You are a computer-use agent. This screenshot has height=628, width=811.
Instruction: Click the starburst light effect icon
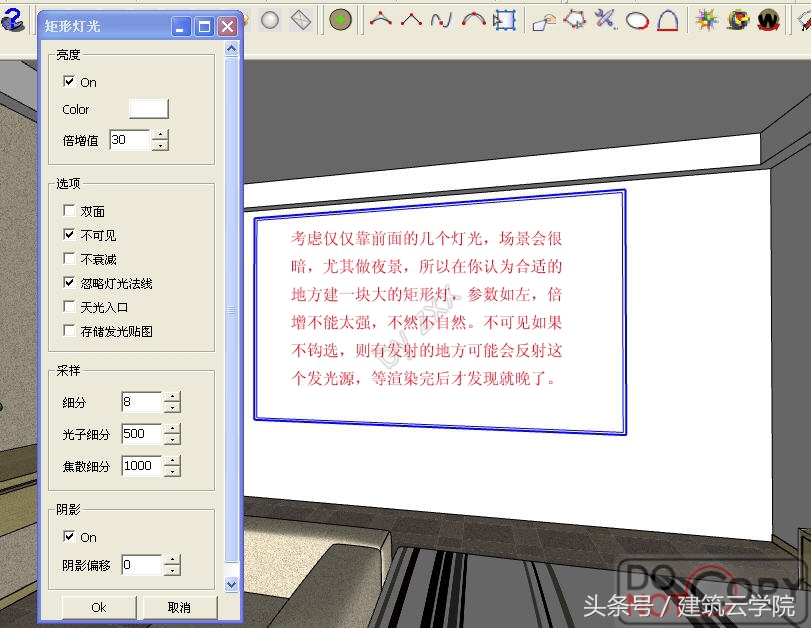706,19
